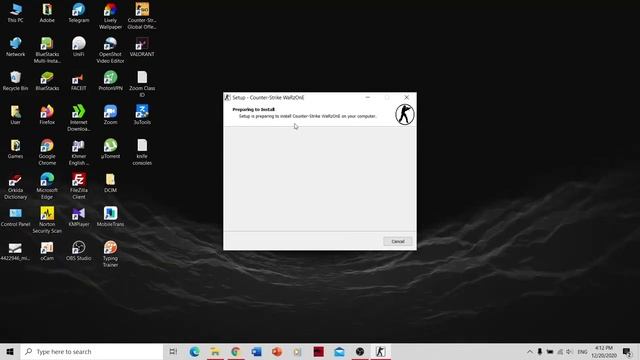This screenshot has height=360, width=640.
Task: Launch FileZilla Client shortcut
Action: coord(78,186)
